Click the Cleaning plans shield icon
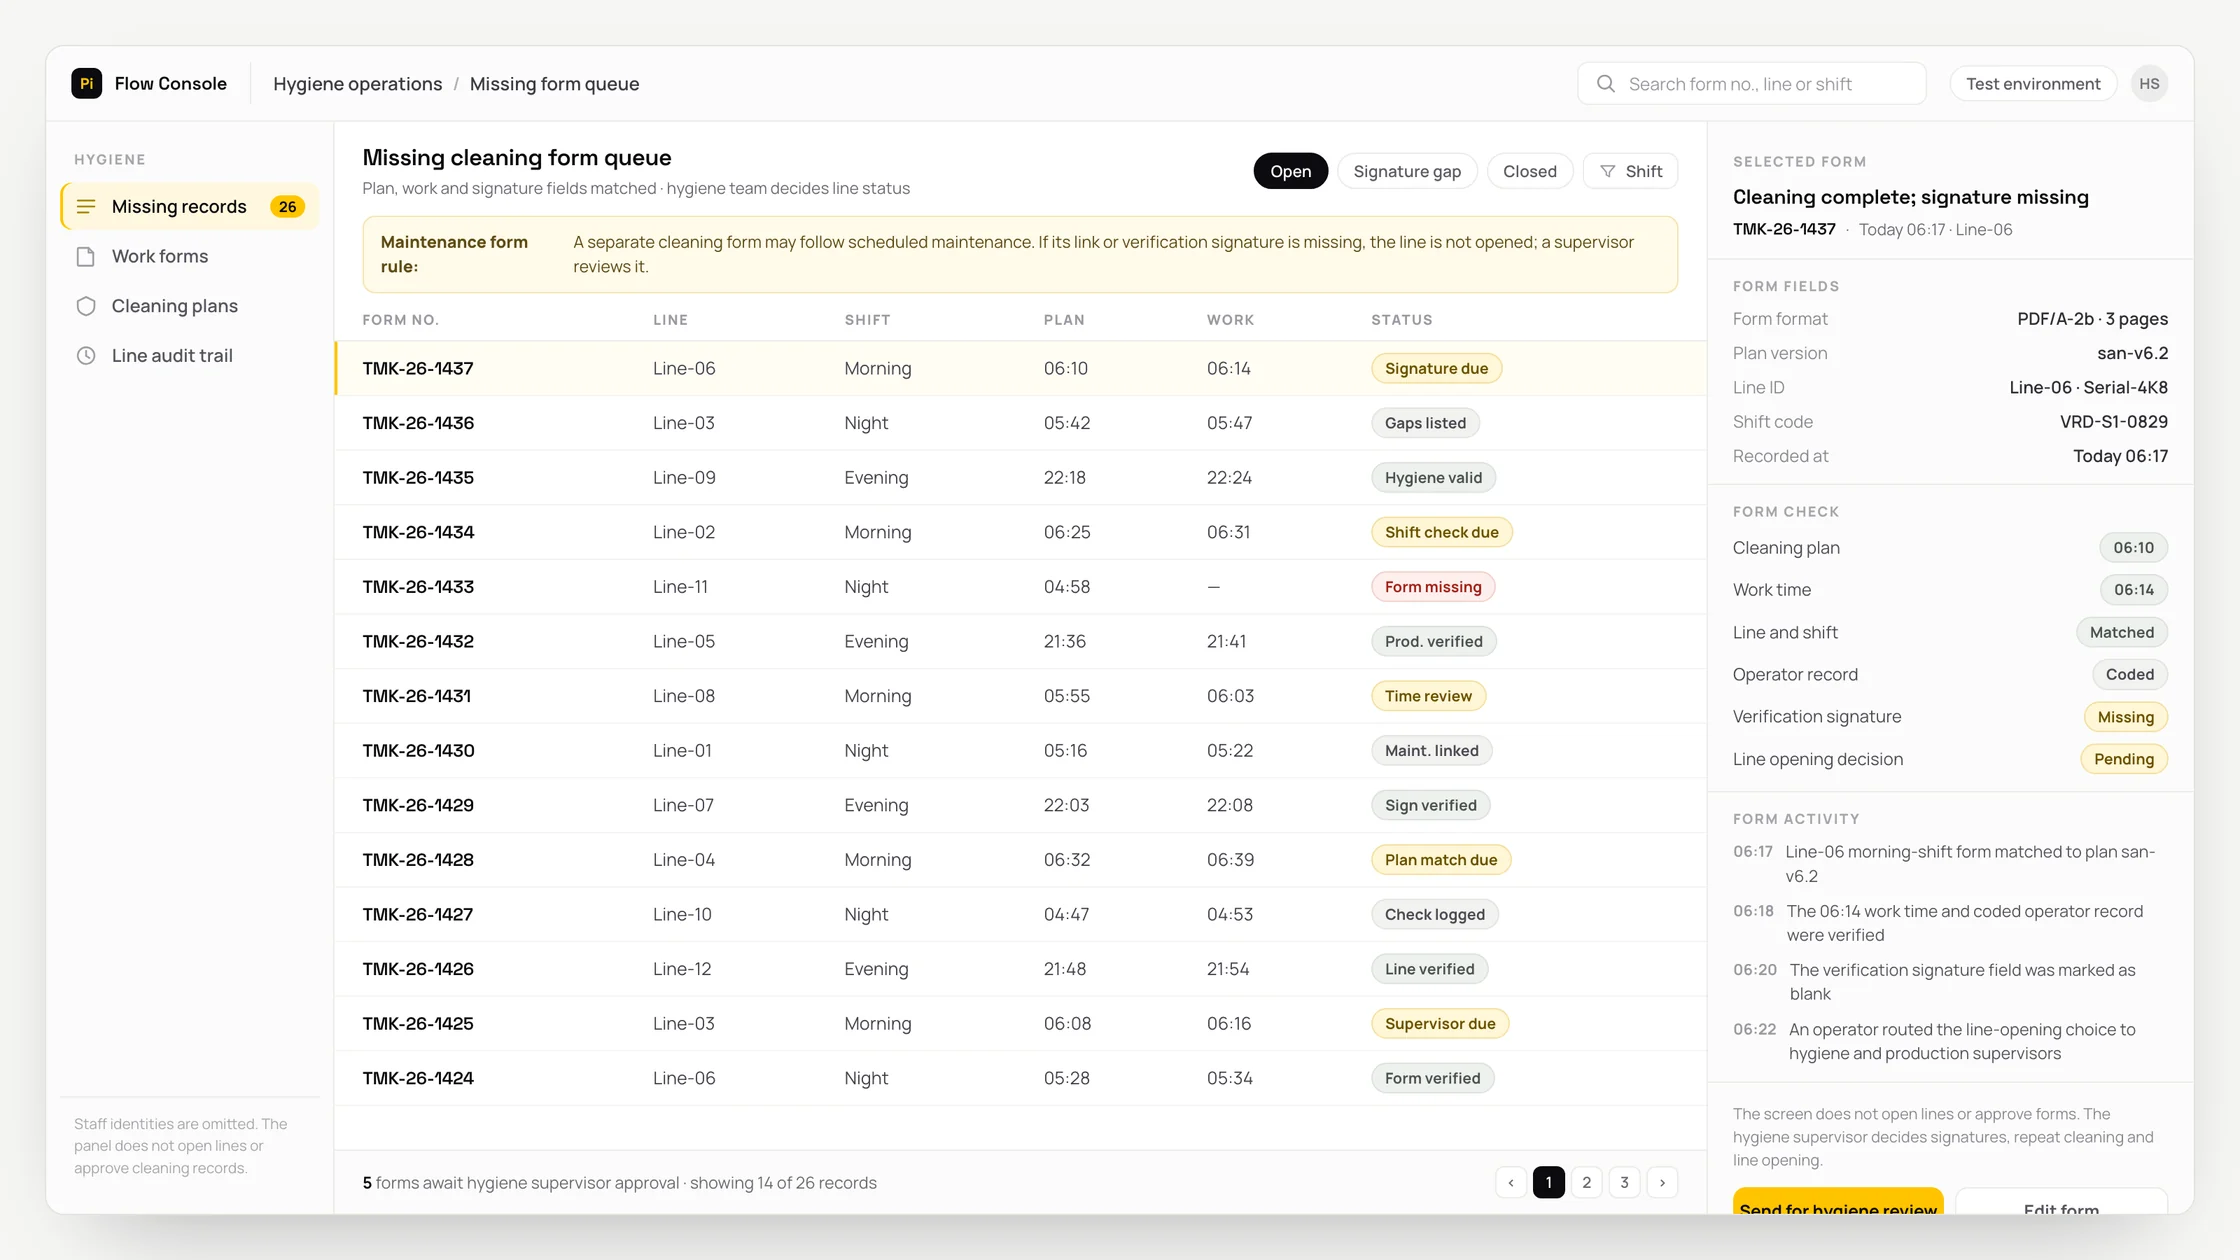The width and height of the screenshot is (2240, 1260). tap(86, 306)
